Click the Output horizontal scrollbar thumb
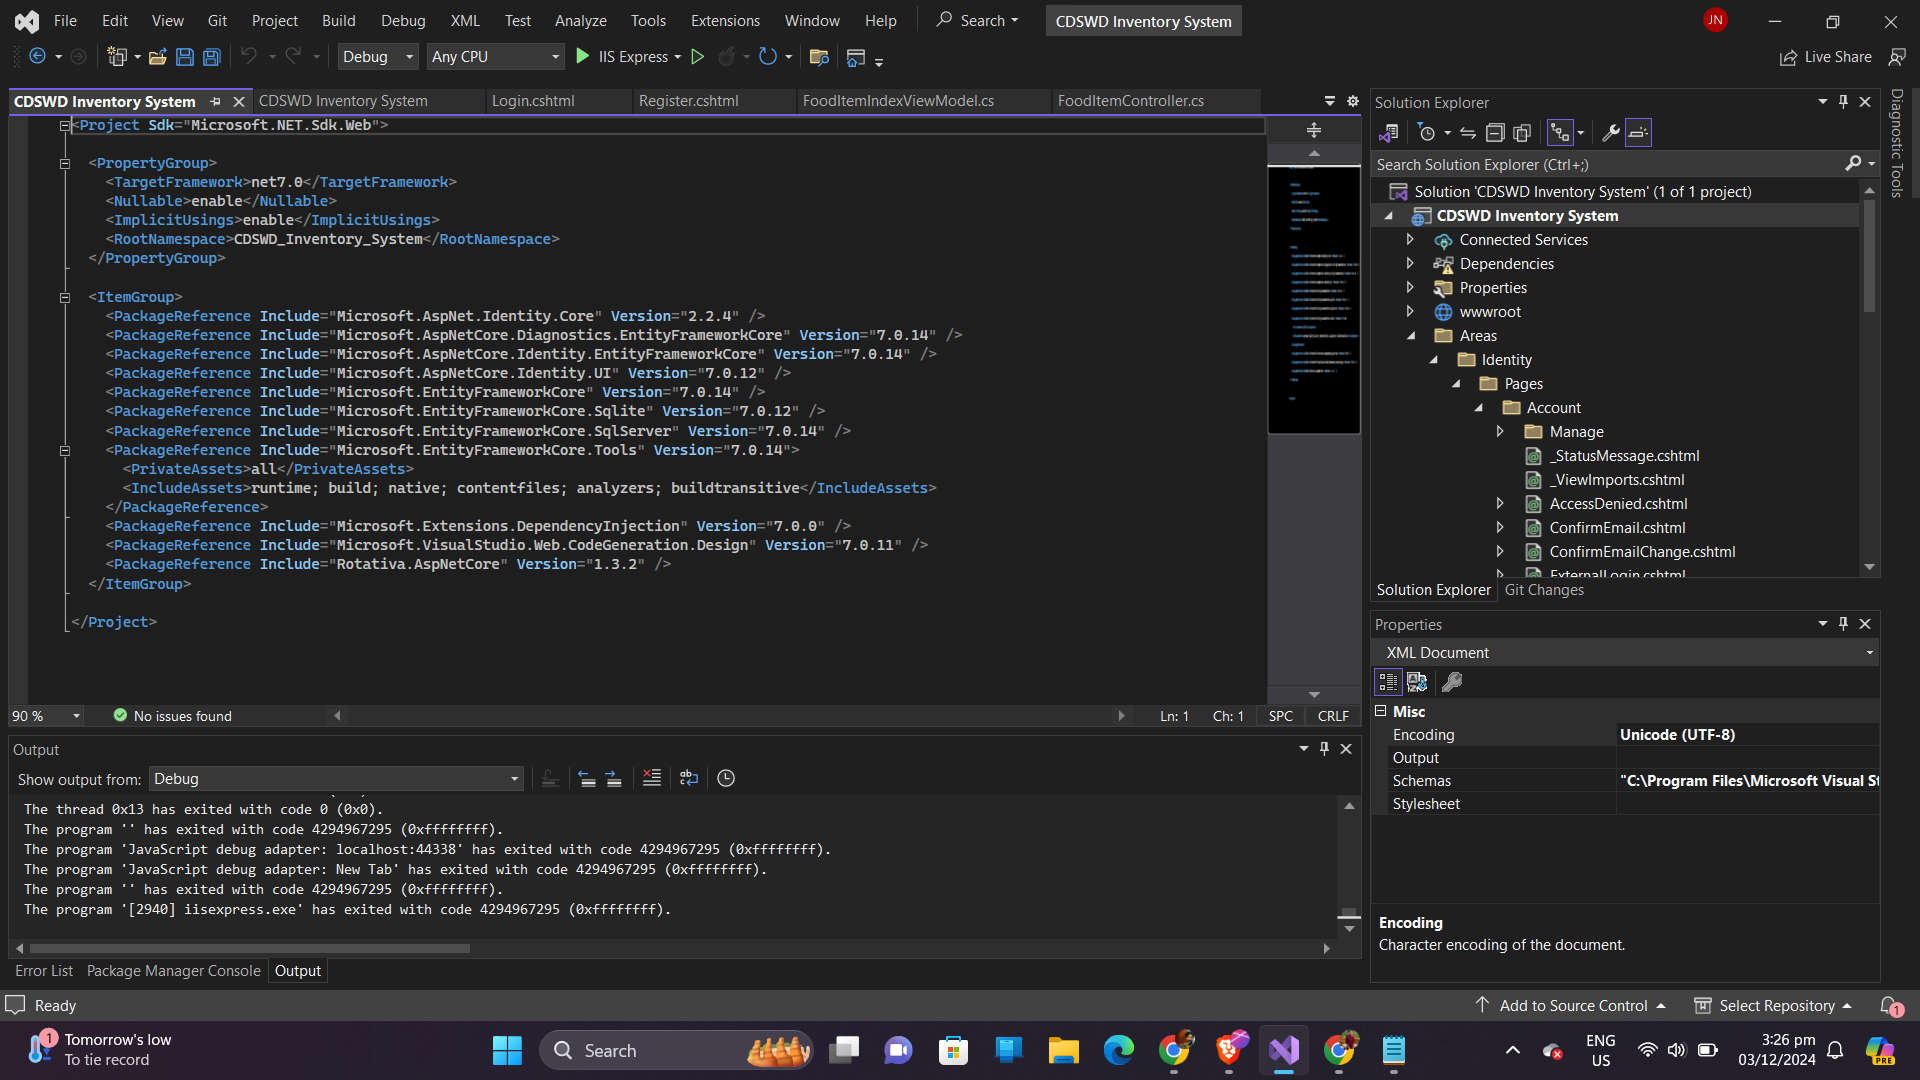Viewport: 1920px width, 1080px height. click(250, 948)
